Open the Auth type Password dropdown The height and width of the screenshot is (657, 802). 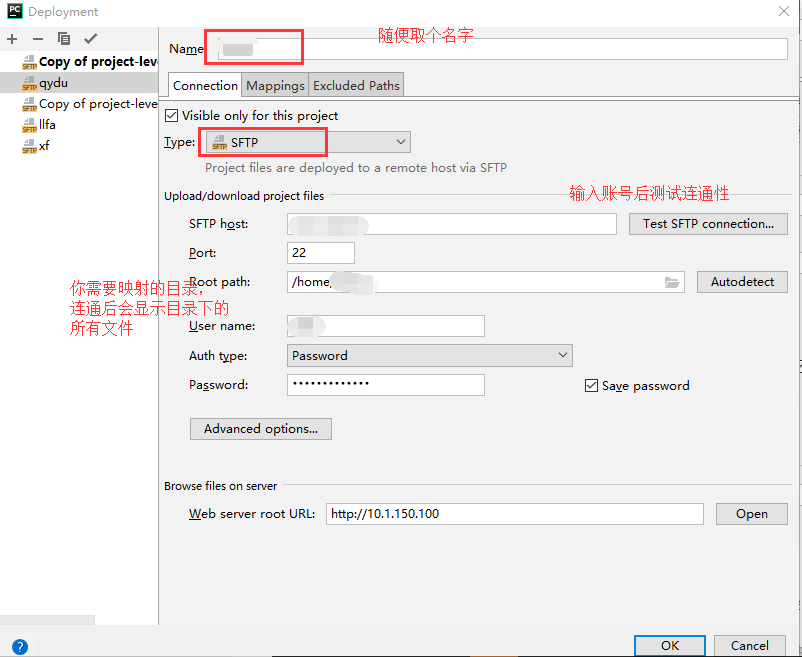coord(430,355)
